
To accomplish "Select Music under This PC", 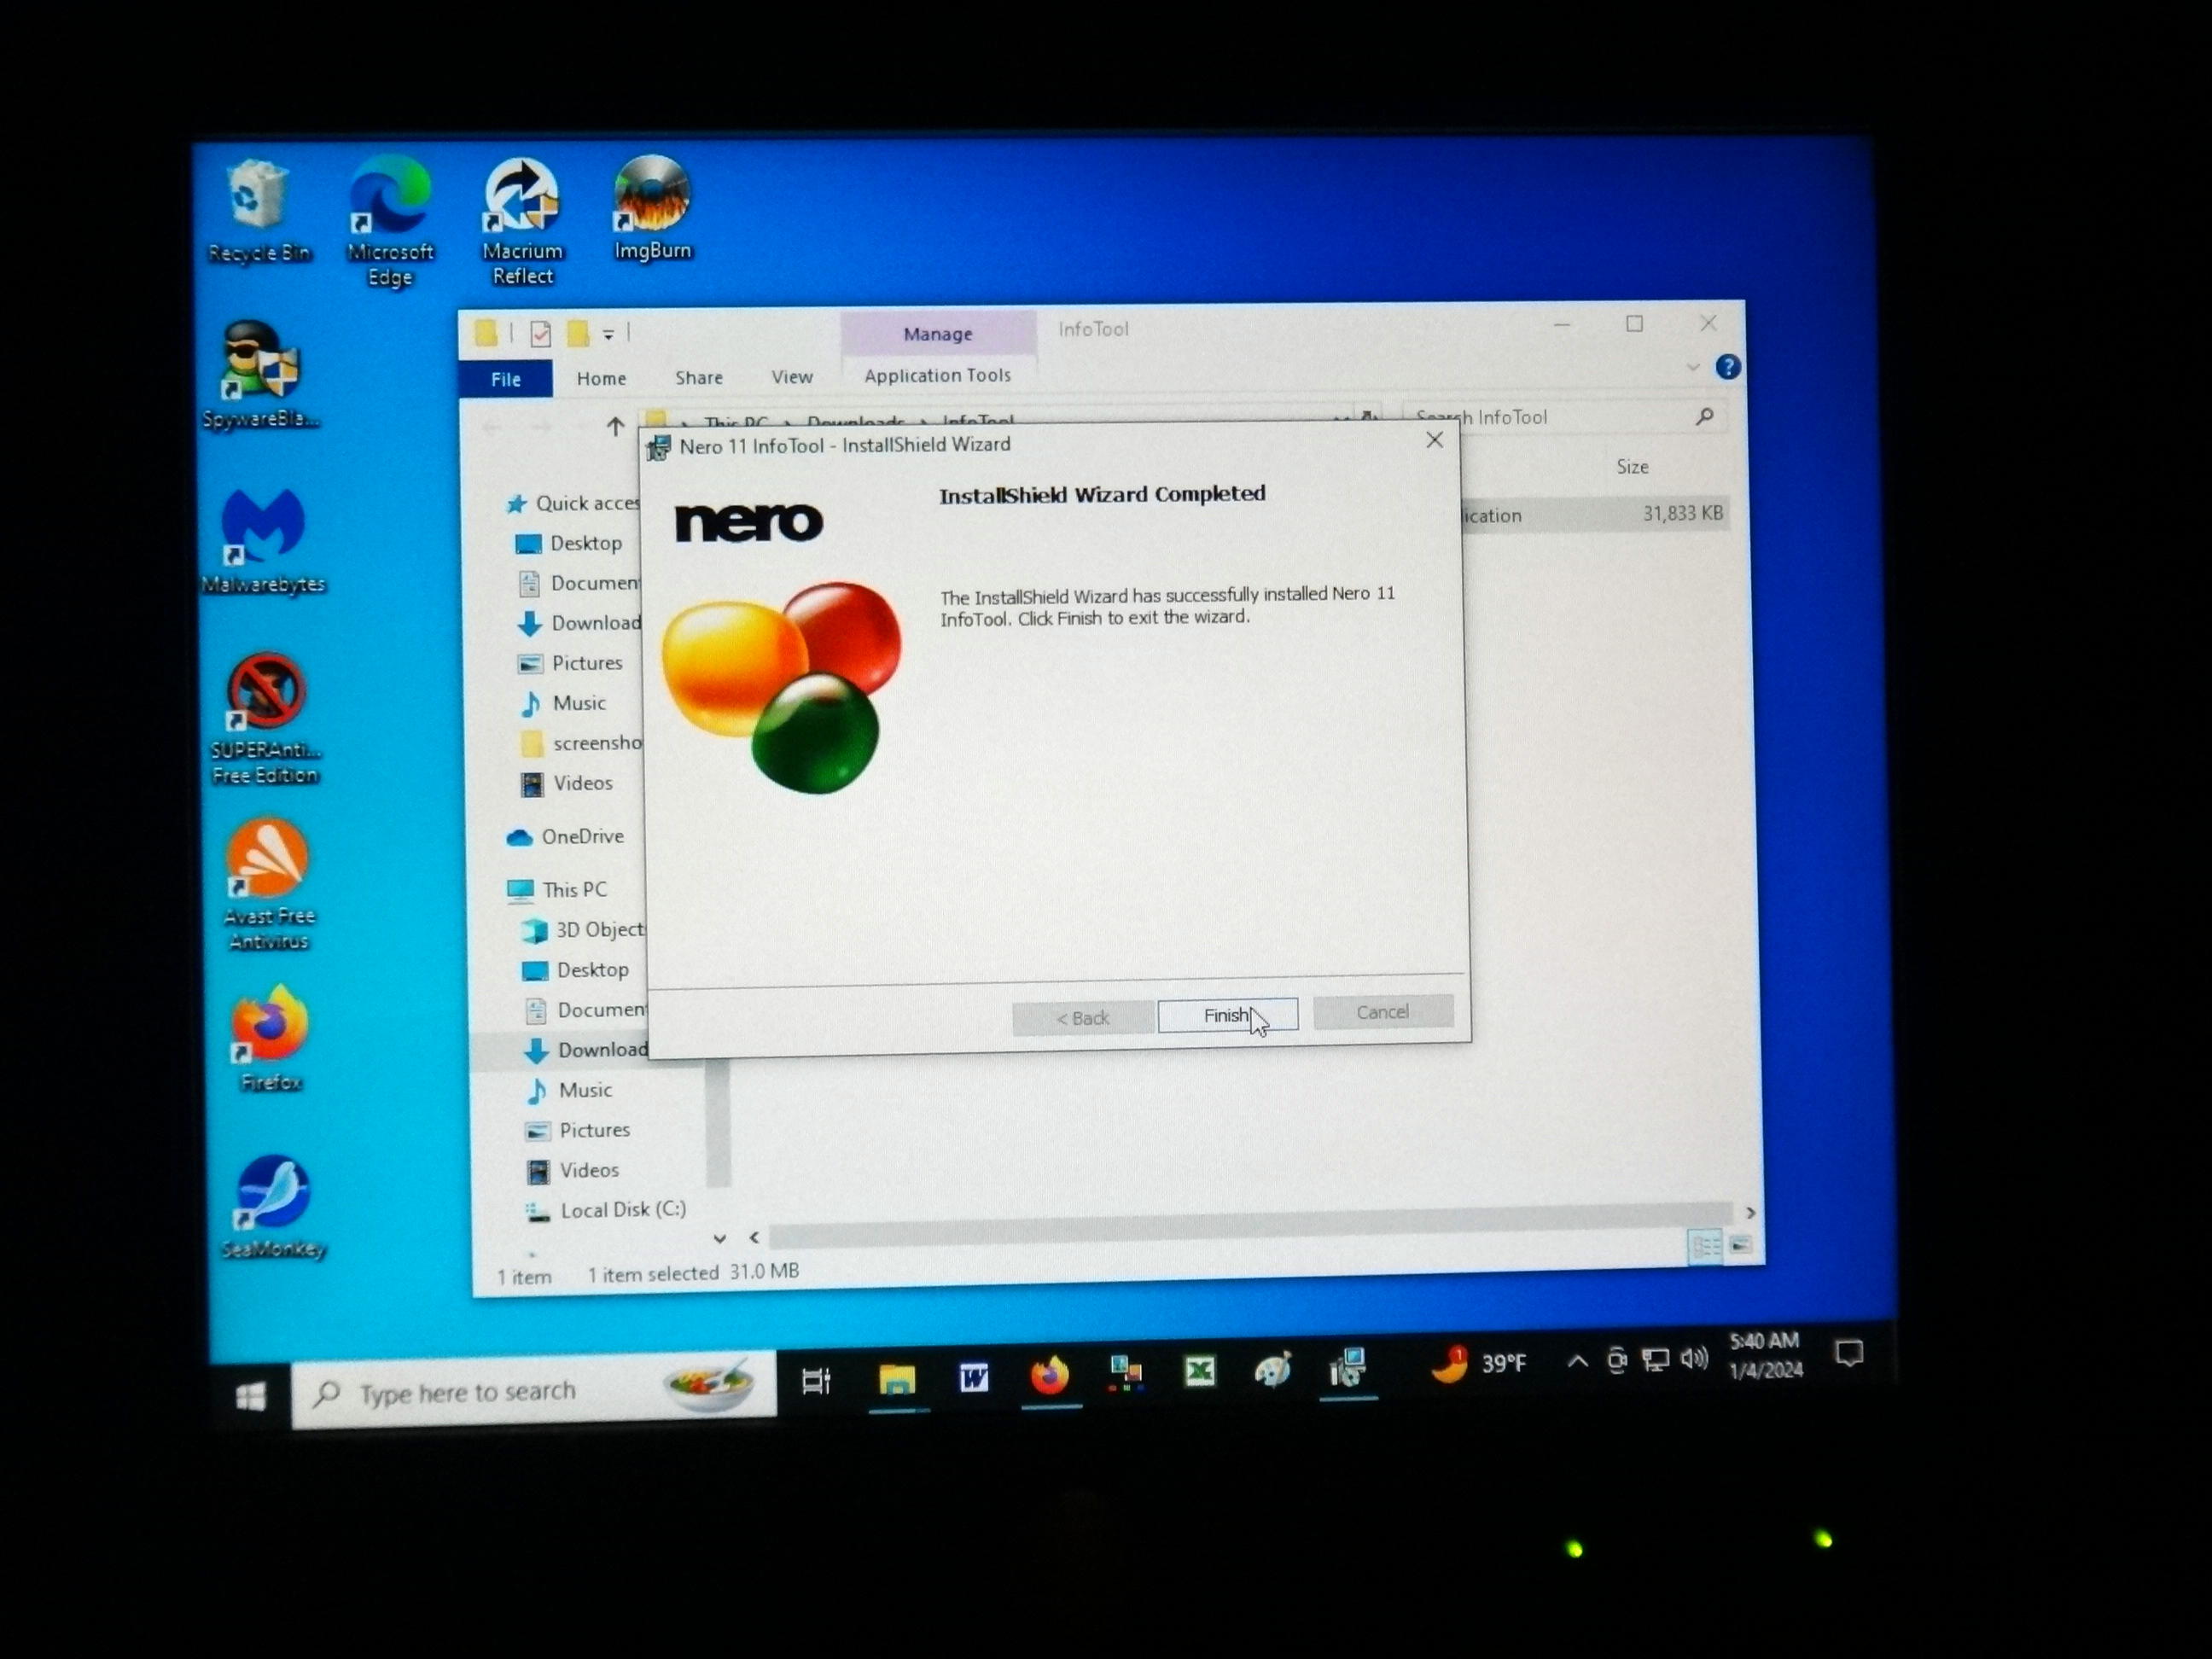I will tap(570, 1090).
